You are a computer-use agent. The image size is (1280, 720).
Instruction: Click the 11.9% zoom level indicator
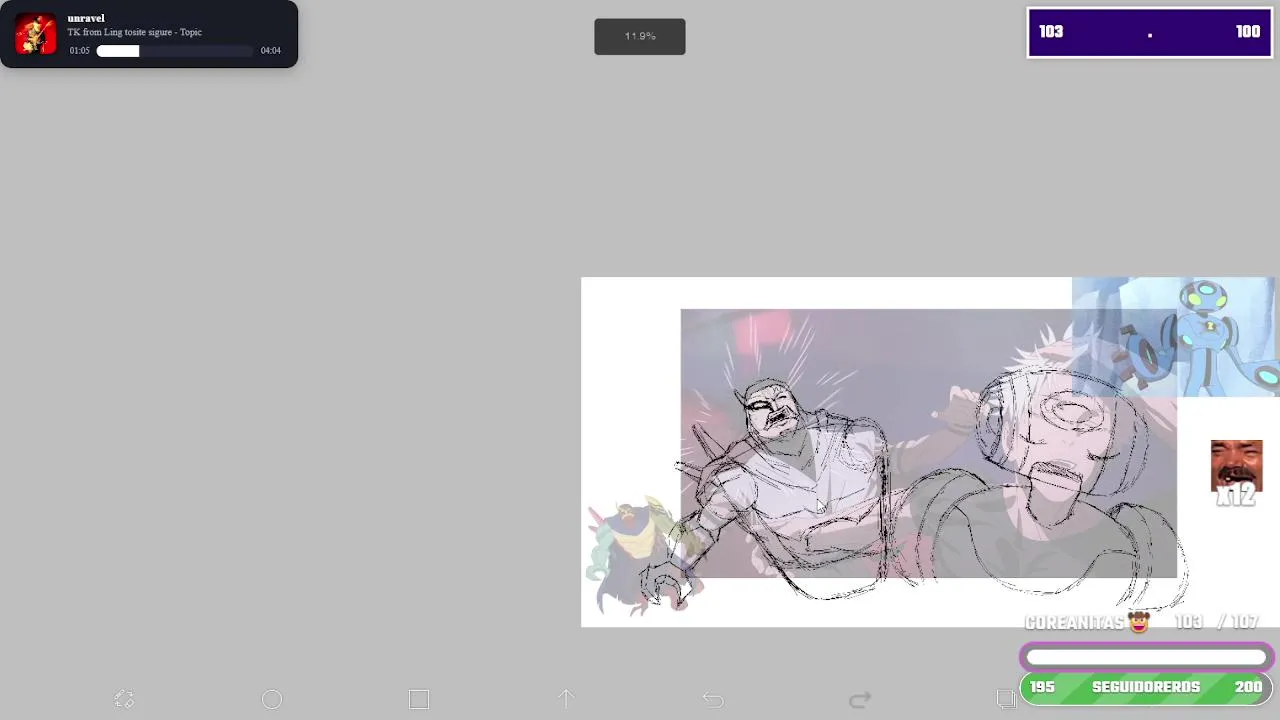(x=640, y=36)
